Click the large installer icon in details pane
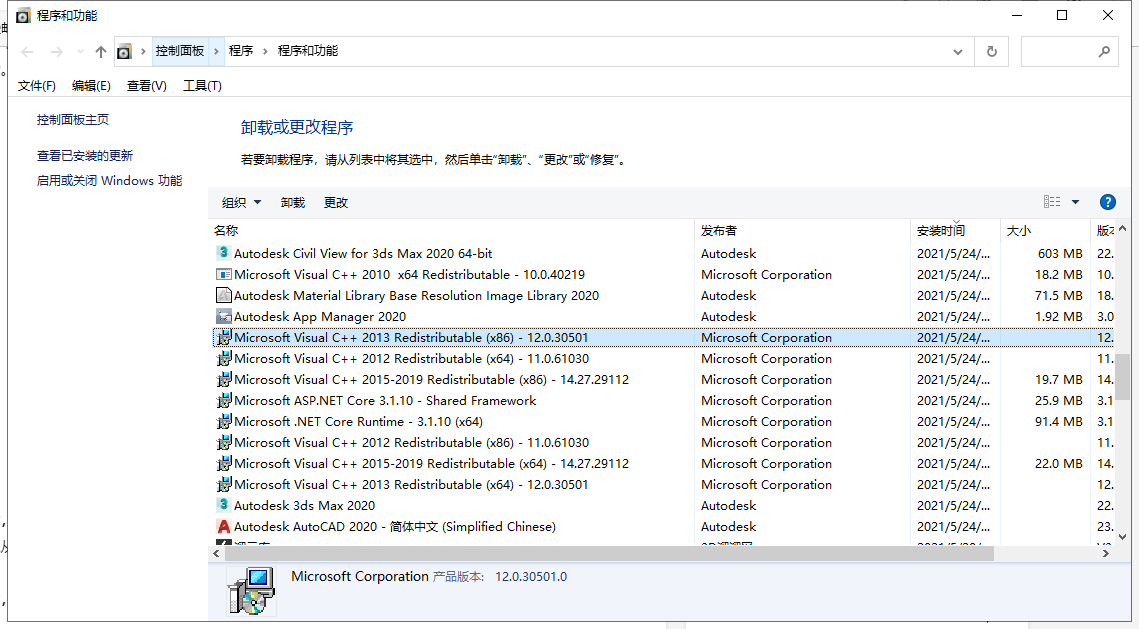The image size is (1139, 629). [x=251, y=591]
